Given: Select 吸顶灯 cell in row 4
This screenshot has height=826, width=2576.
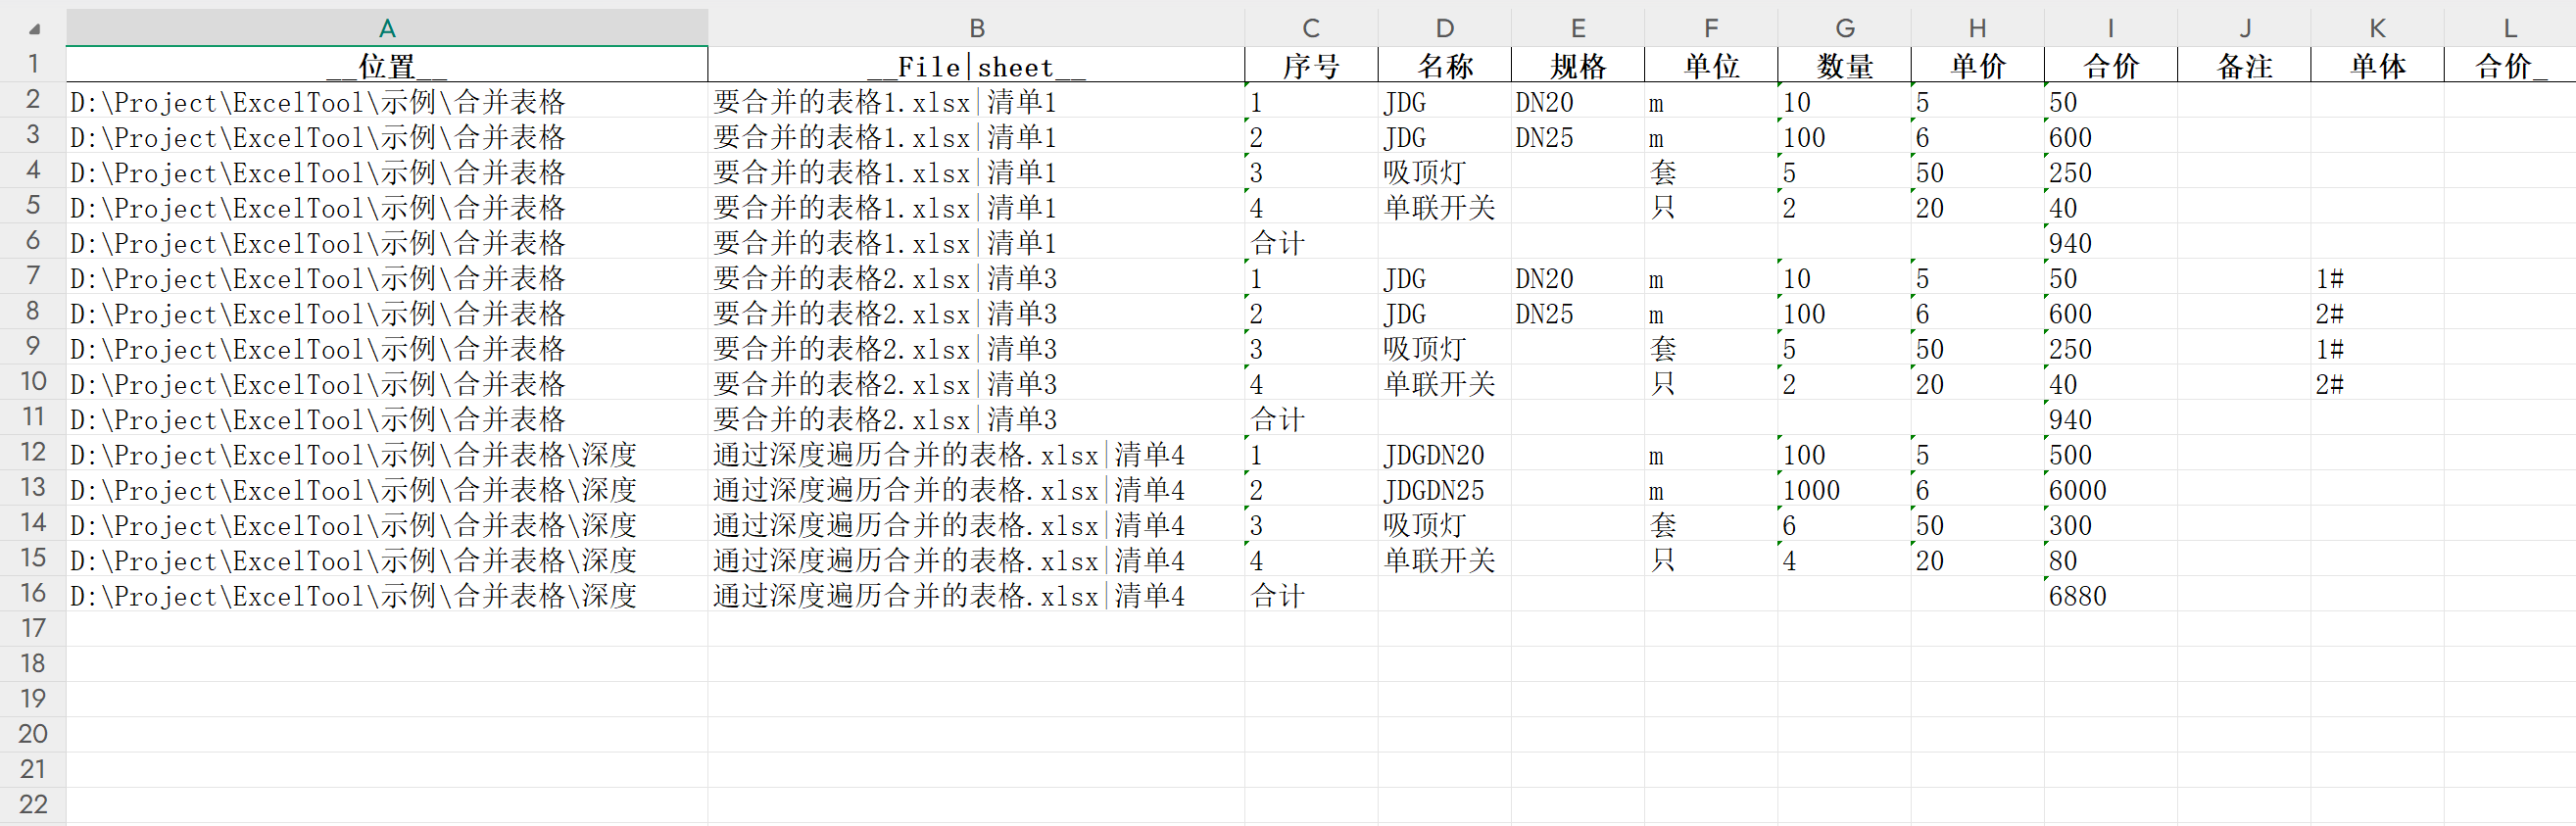Looking at the screenshot, I should pyautogui.click(x=1444, y=173).
